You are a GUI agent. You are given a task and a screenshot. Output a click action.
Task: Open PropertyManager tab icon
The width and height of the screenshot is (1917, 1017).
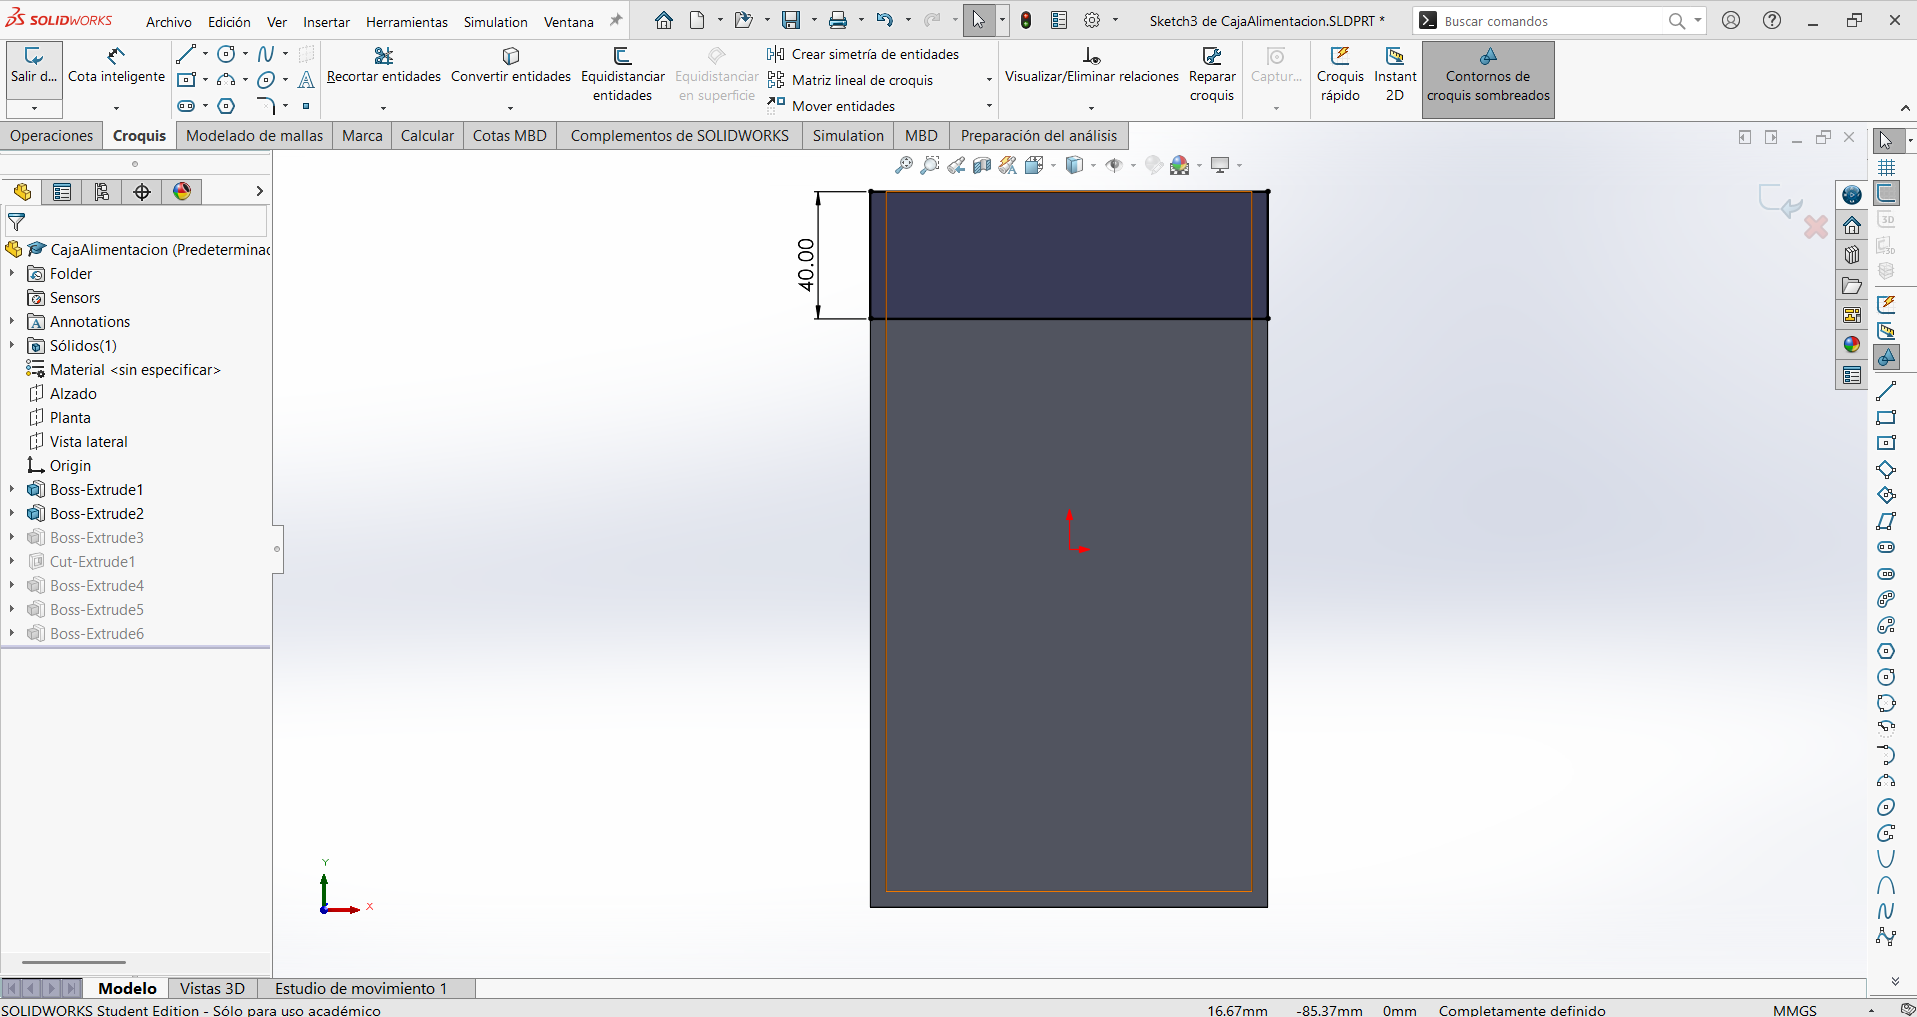tap(62, 192)
